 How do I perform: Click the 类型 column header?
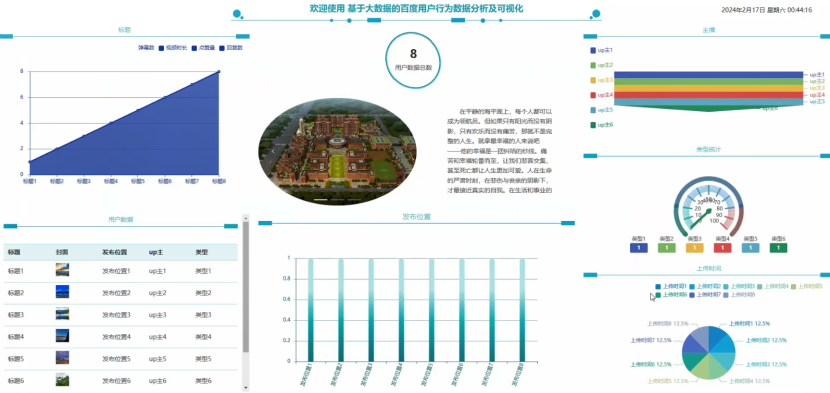tap(202, 252)
